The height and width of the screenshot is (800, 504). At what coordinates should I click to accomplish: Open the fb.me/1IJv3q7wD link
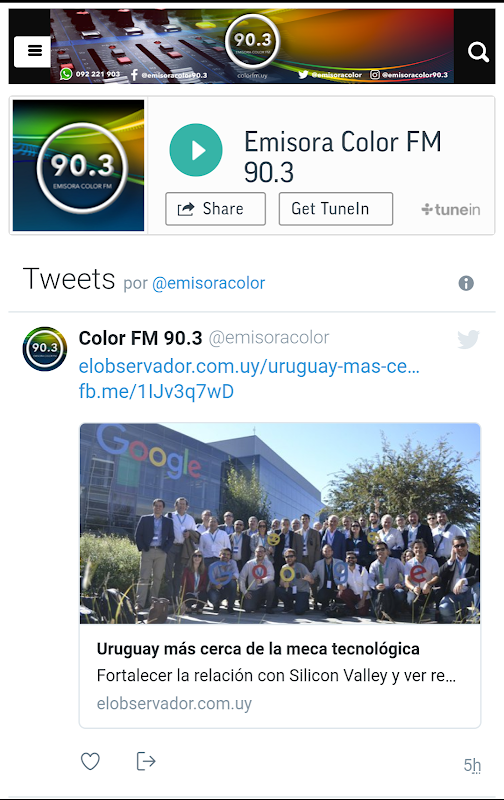point(156,391)
